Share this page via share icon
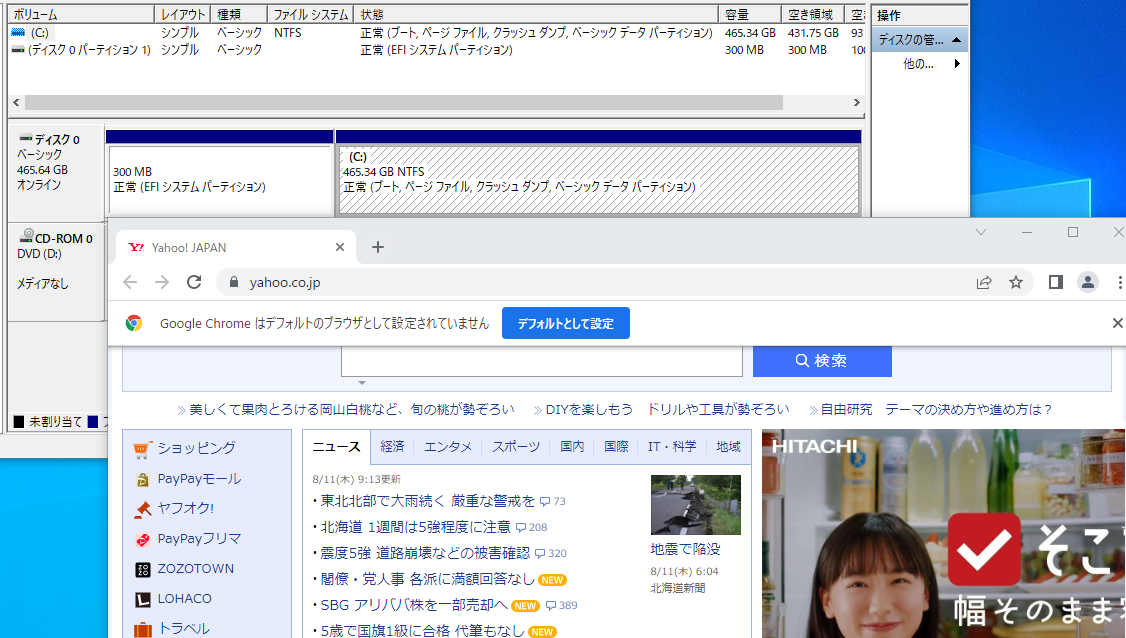The image size is (1126, 638). point(984,282)
